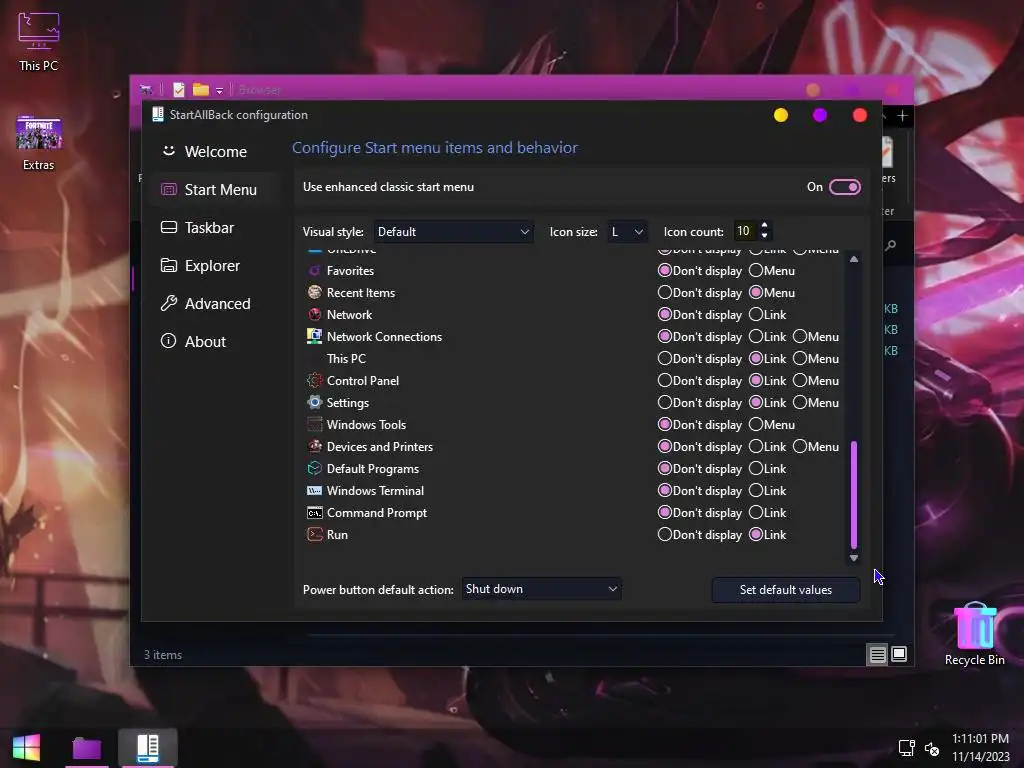1024x768 pixels.
Task: Click the Explorer quick access folder icon
Action: point(201,89)
